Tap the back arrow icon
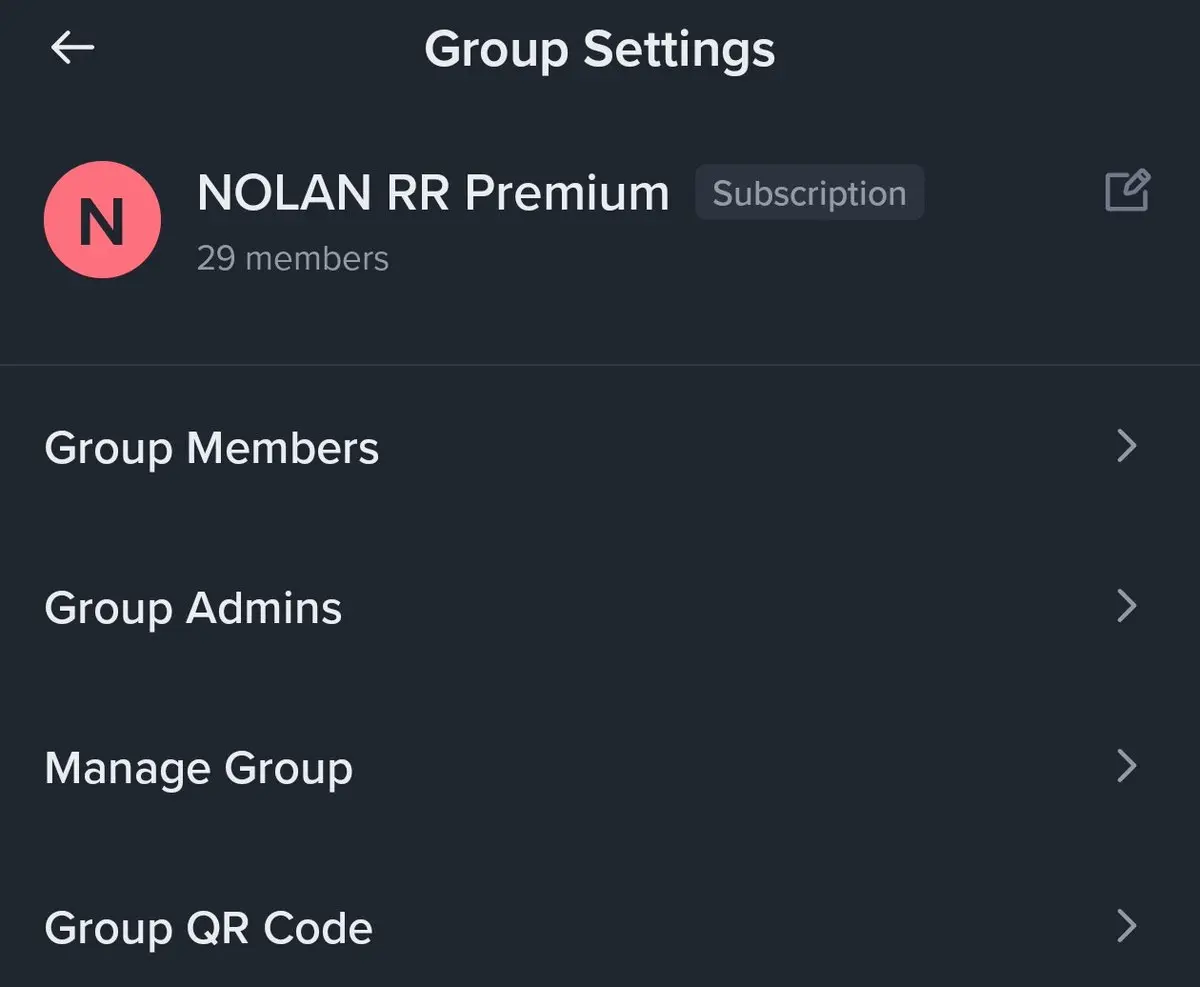1200x987 pixels. pos(72,47)
